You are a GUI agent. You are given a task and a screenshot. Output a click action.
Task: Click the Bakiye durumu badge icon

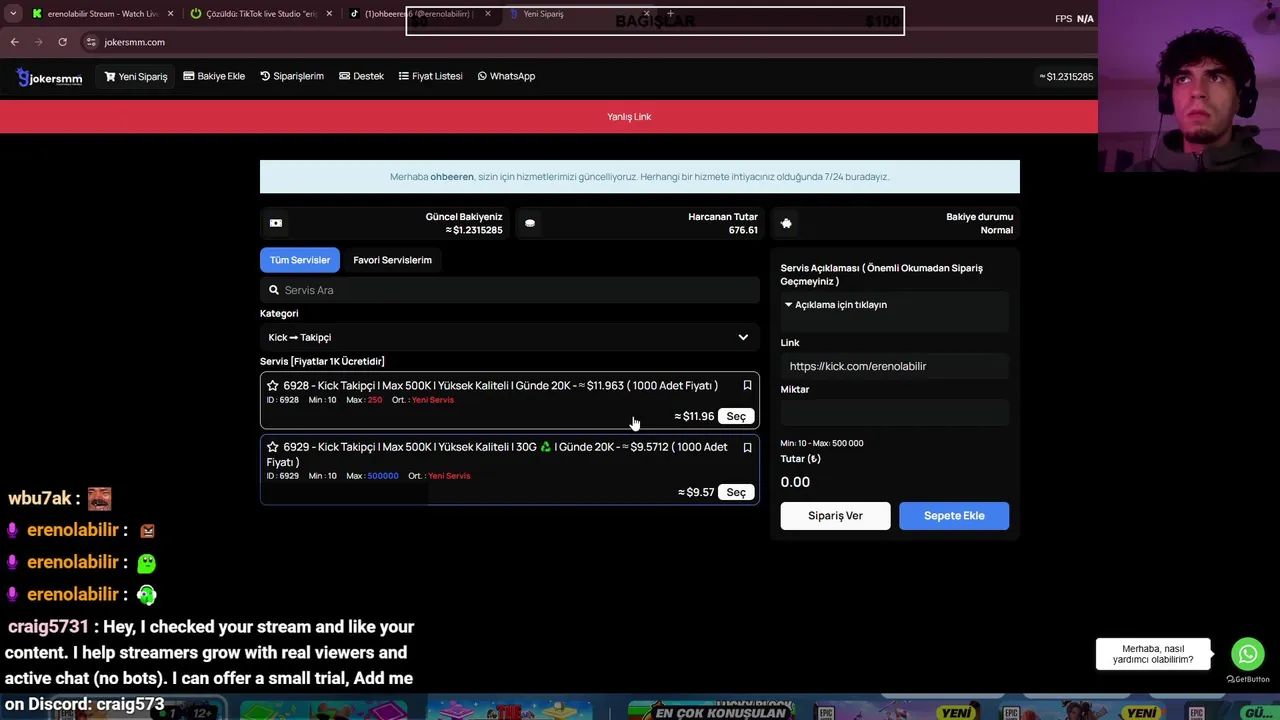click(786, 223)
